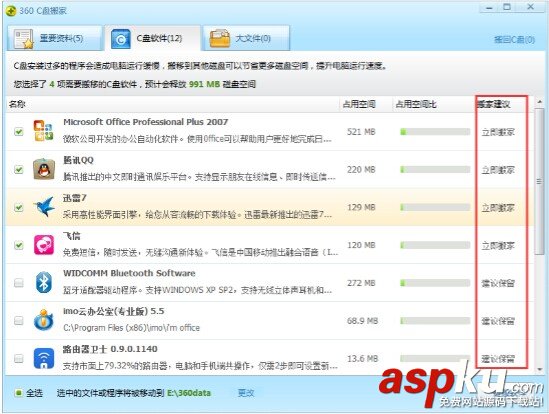The image size is (549, 414).
Task: Click the 飞信 pink icon
Action: coord(44,244)
